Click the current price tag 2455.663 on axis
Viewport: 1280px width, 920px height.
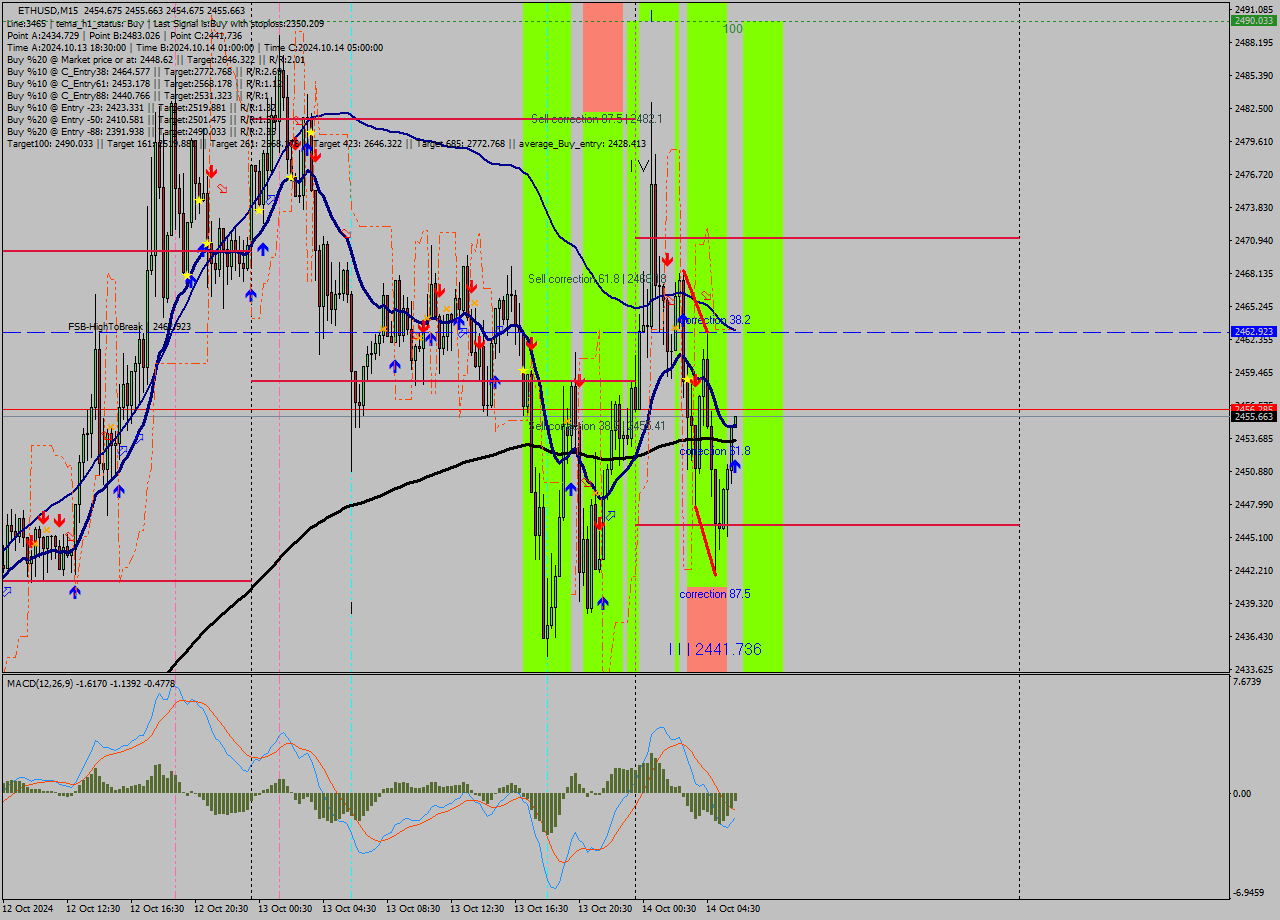pos(1255,416)
